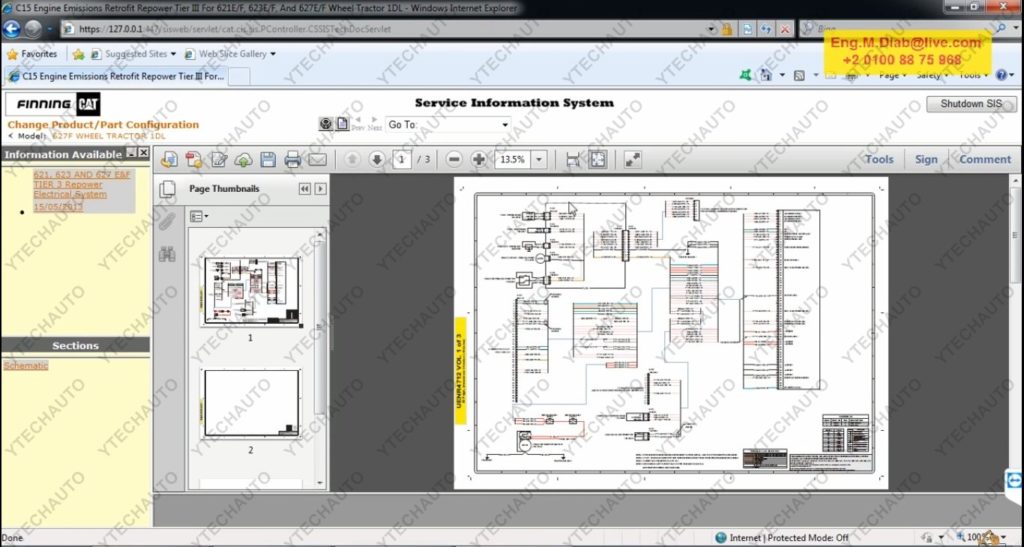
Task: Open the zoom percentage dropdown
Action: [540, 159]
